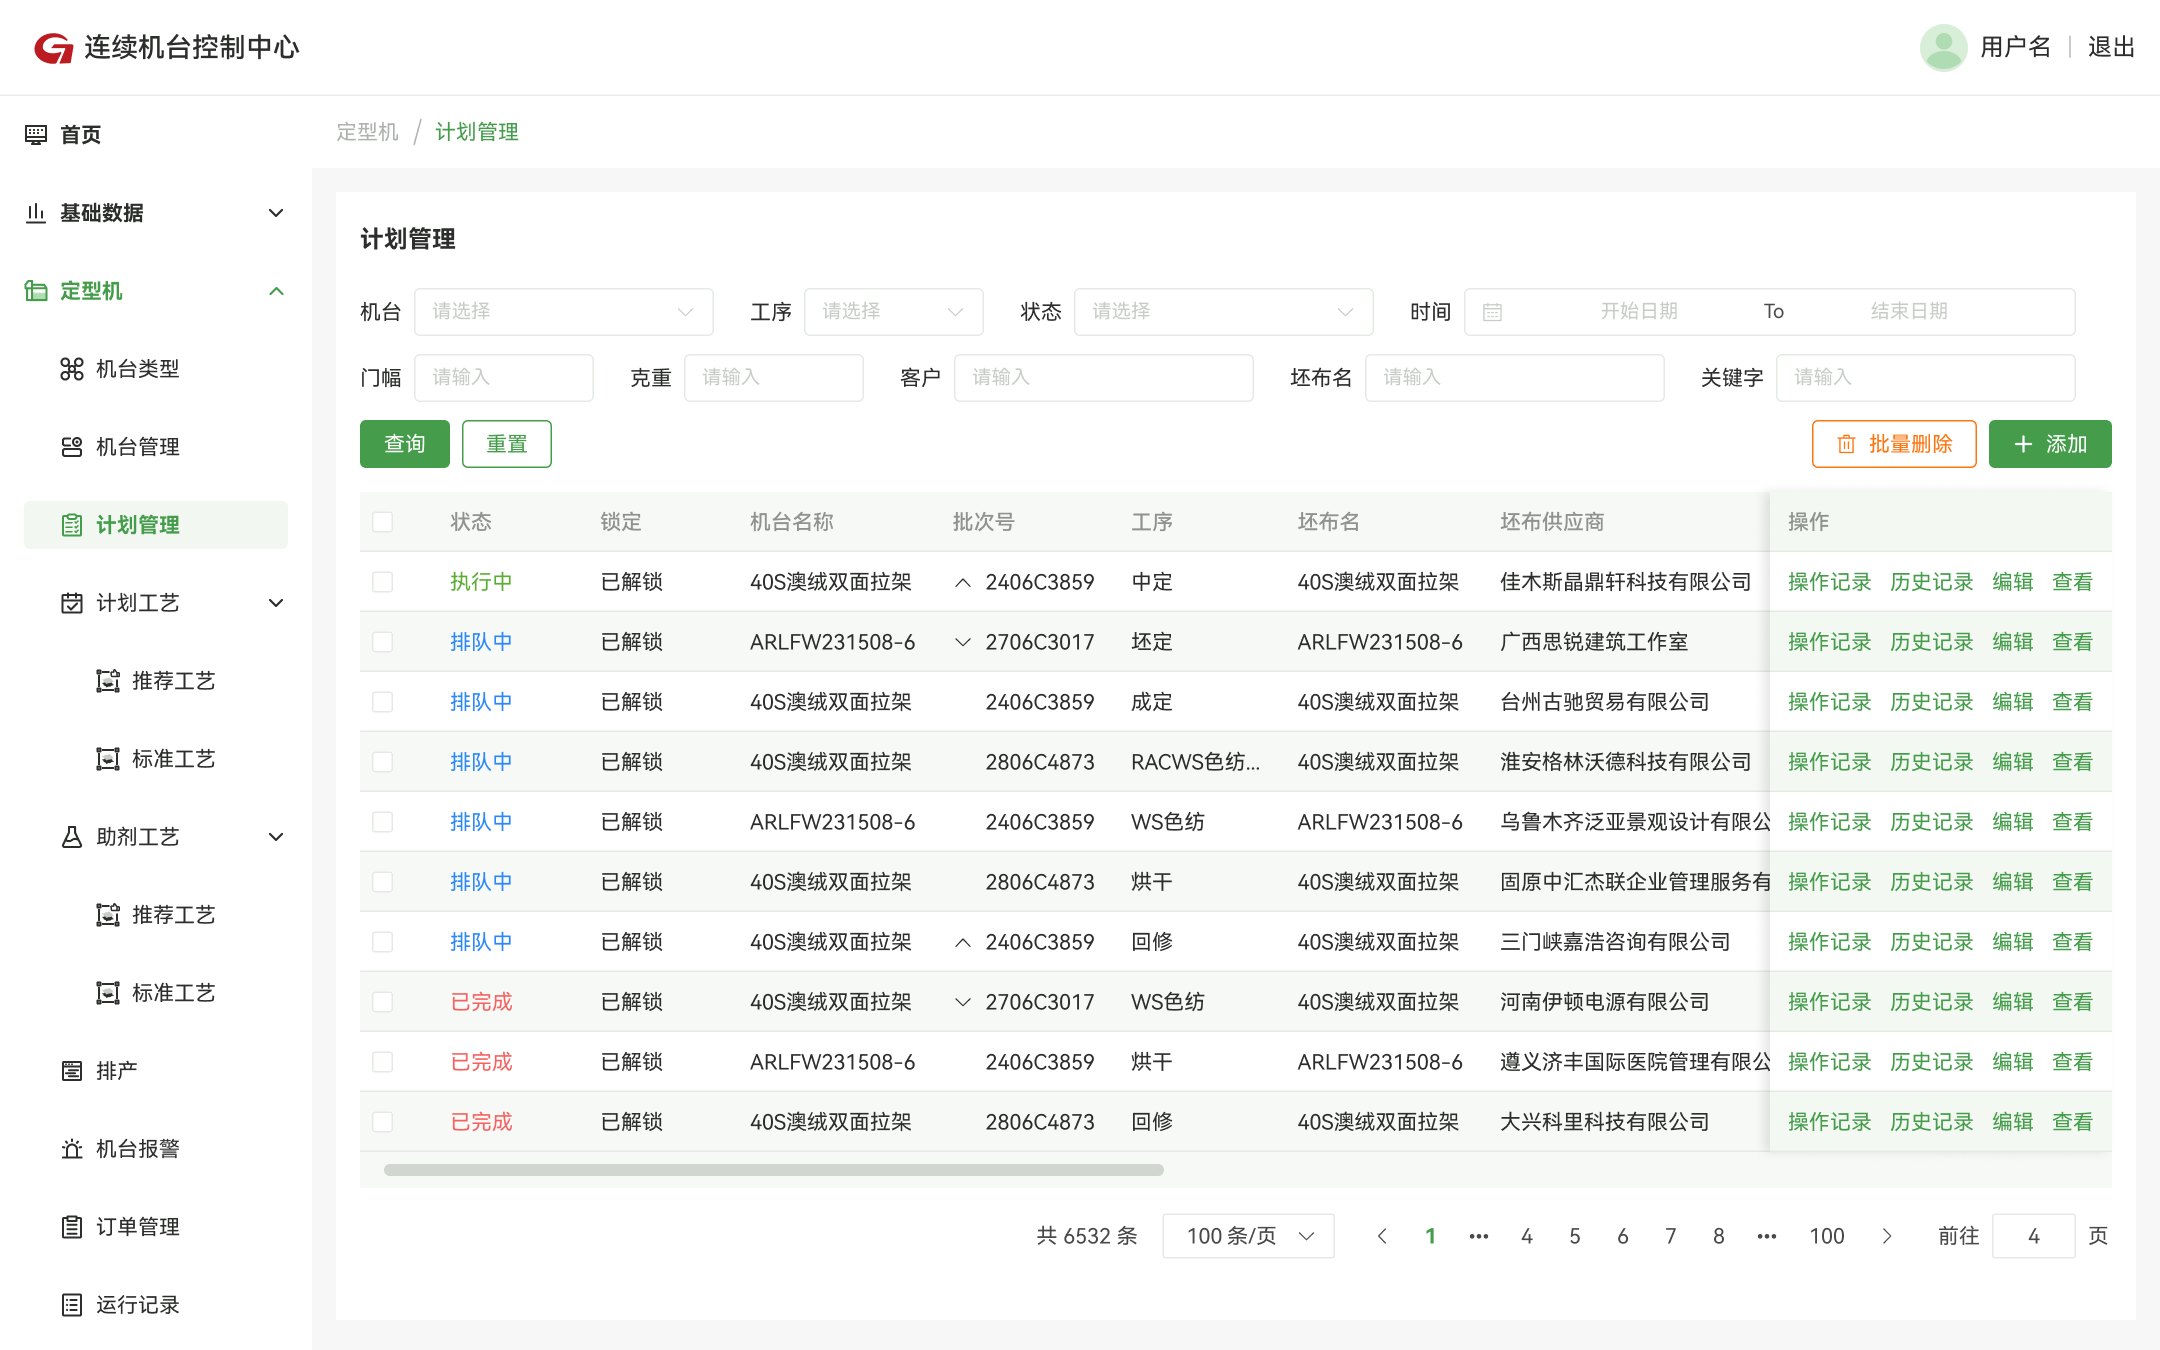
Task: Click icon of 标准工艺 under 计划工艺
Action: coord(108,758)
